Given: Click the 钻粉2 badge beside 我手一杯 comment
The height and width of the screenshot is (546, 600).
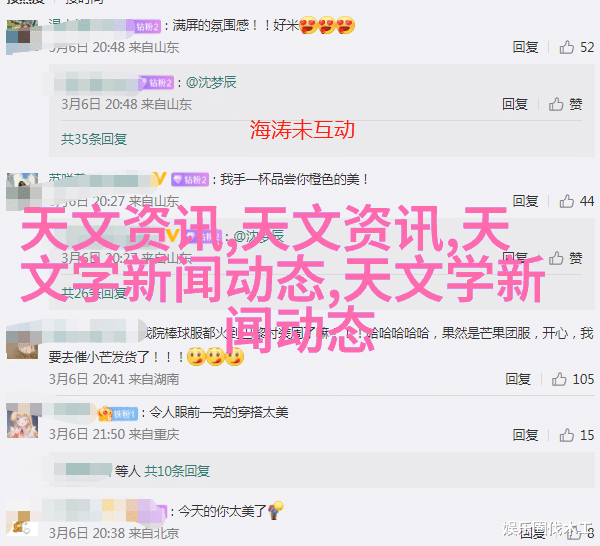Looking at the screenshot, I should tap(190, 179).
